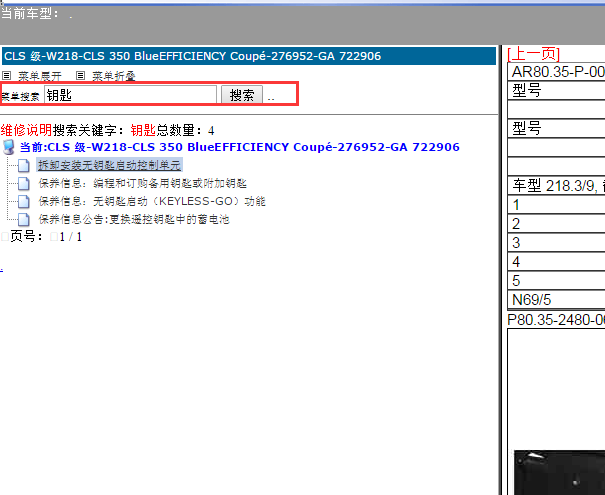Open 拆卸安装无钥匙启动控制单元 result
The width and height of the screenshot is (605, 495).
(110, 165)
